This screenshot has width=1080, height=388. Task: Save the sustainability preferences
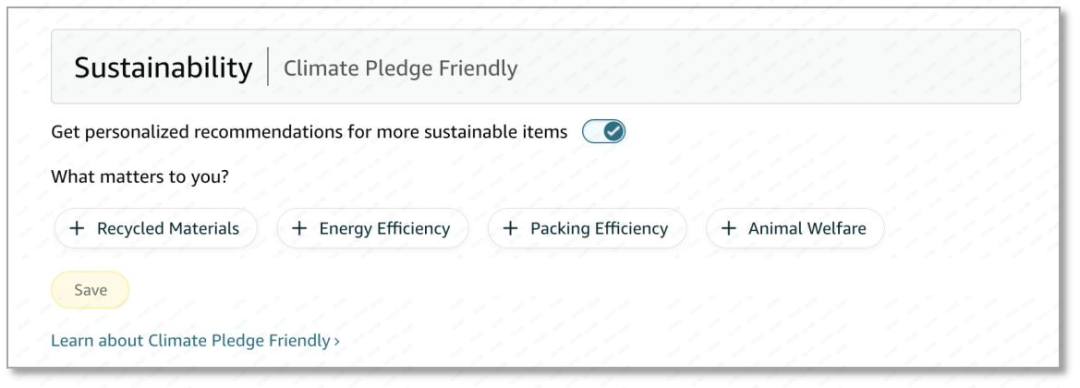click(x=90, y=290)
